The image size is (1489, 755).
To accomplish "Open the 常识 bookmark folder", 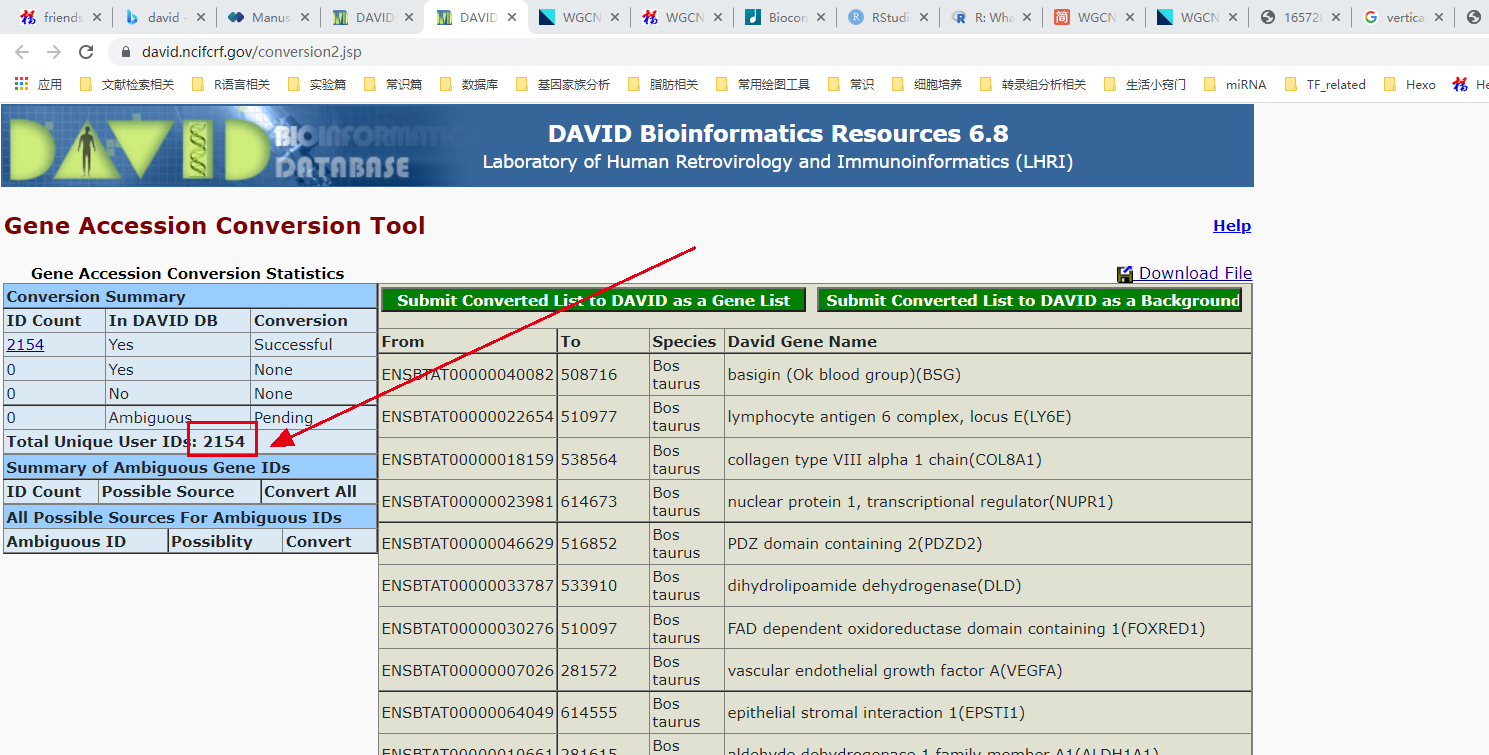I will point(851,85).
